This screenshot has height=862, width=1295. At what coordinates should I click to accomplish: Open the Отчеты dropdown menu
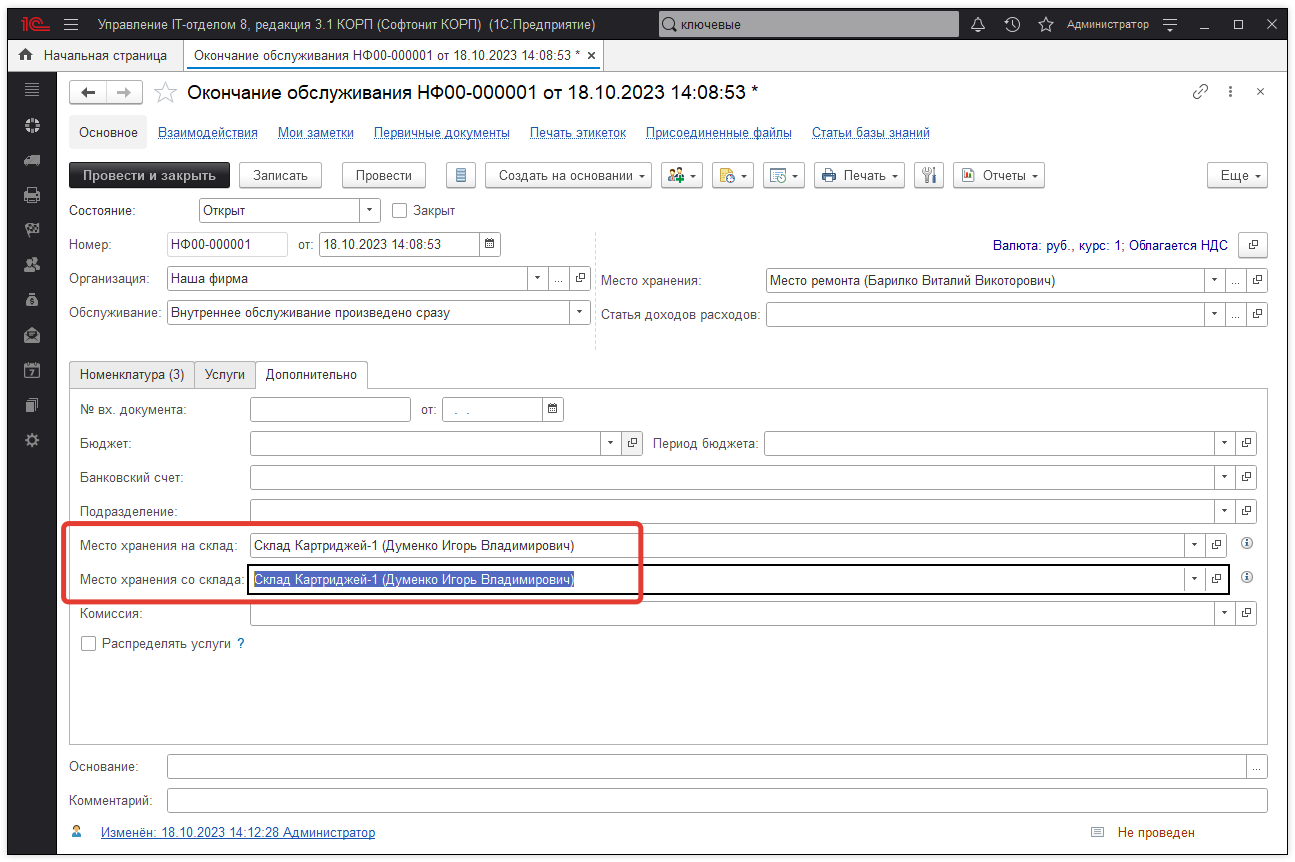click(x=998, y=175)
